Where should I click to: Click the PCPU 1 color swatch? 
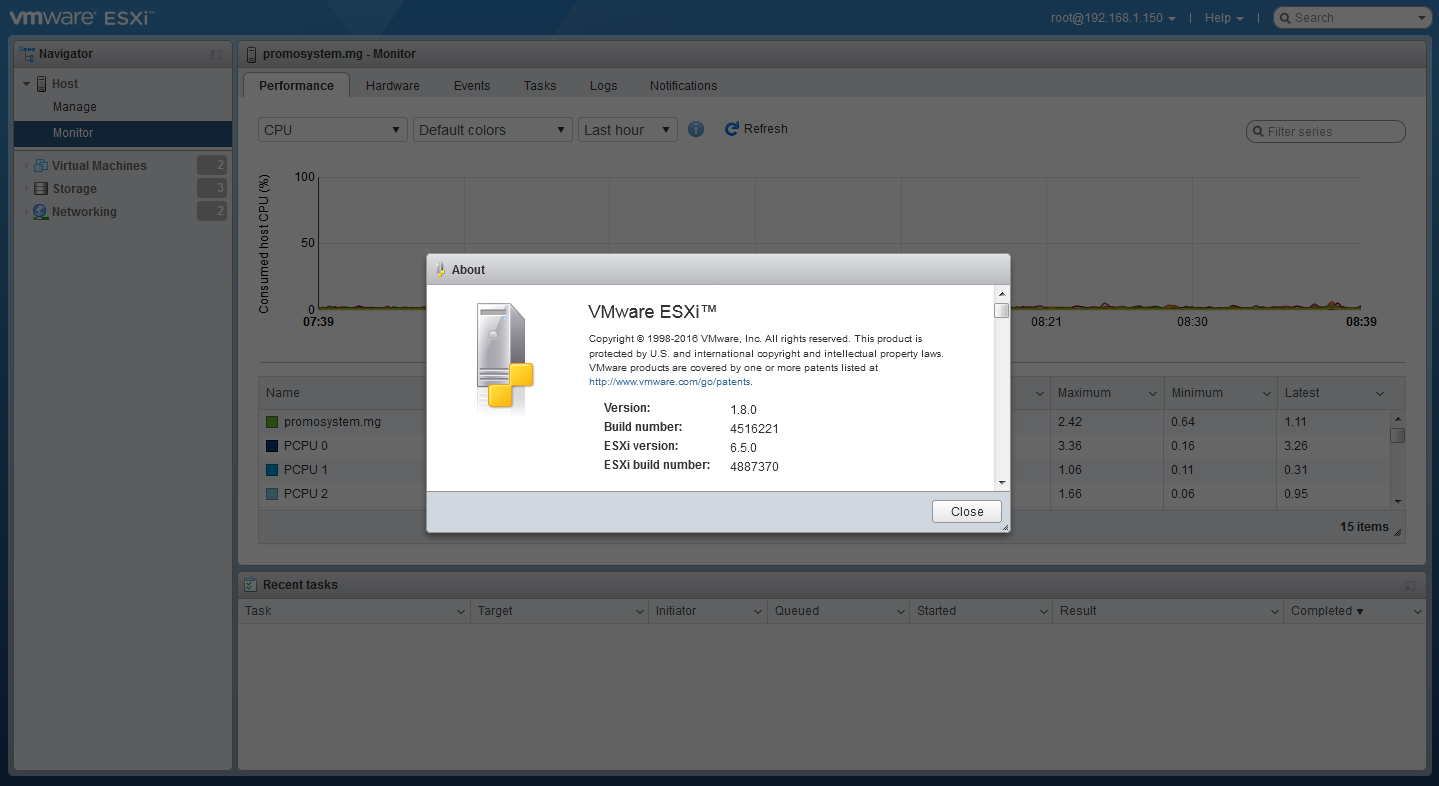tap(272, 470)
